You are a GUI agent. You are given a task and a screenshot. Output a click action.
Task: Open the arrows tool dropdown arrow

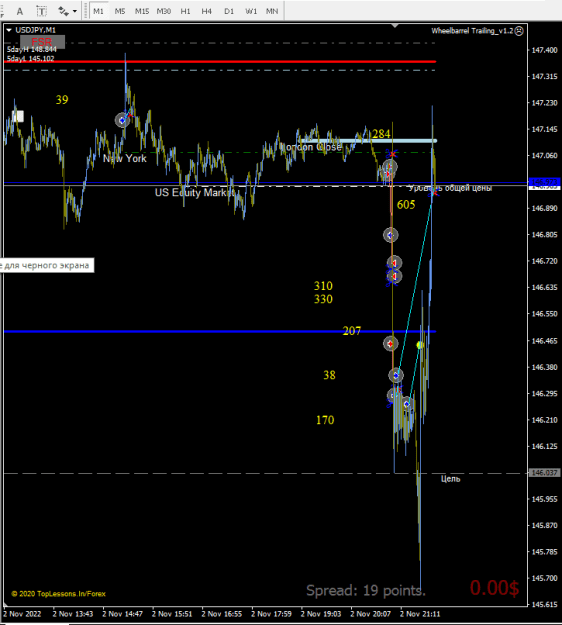click(x=75, y=11)
